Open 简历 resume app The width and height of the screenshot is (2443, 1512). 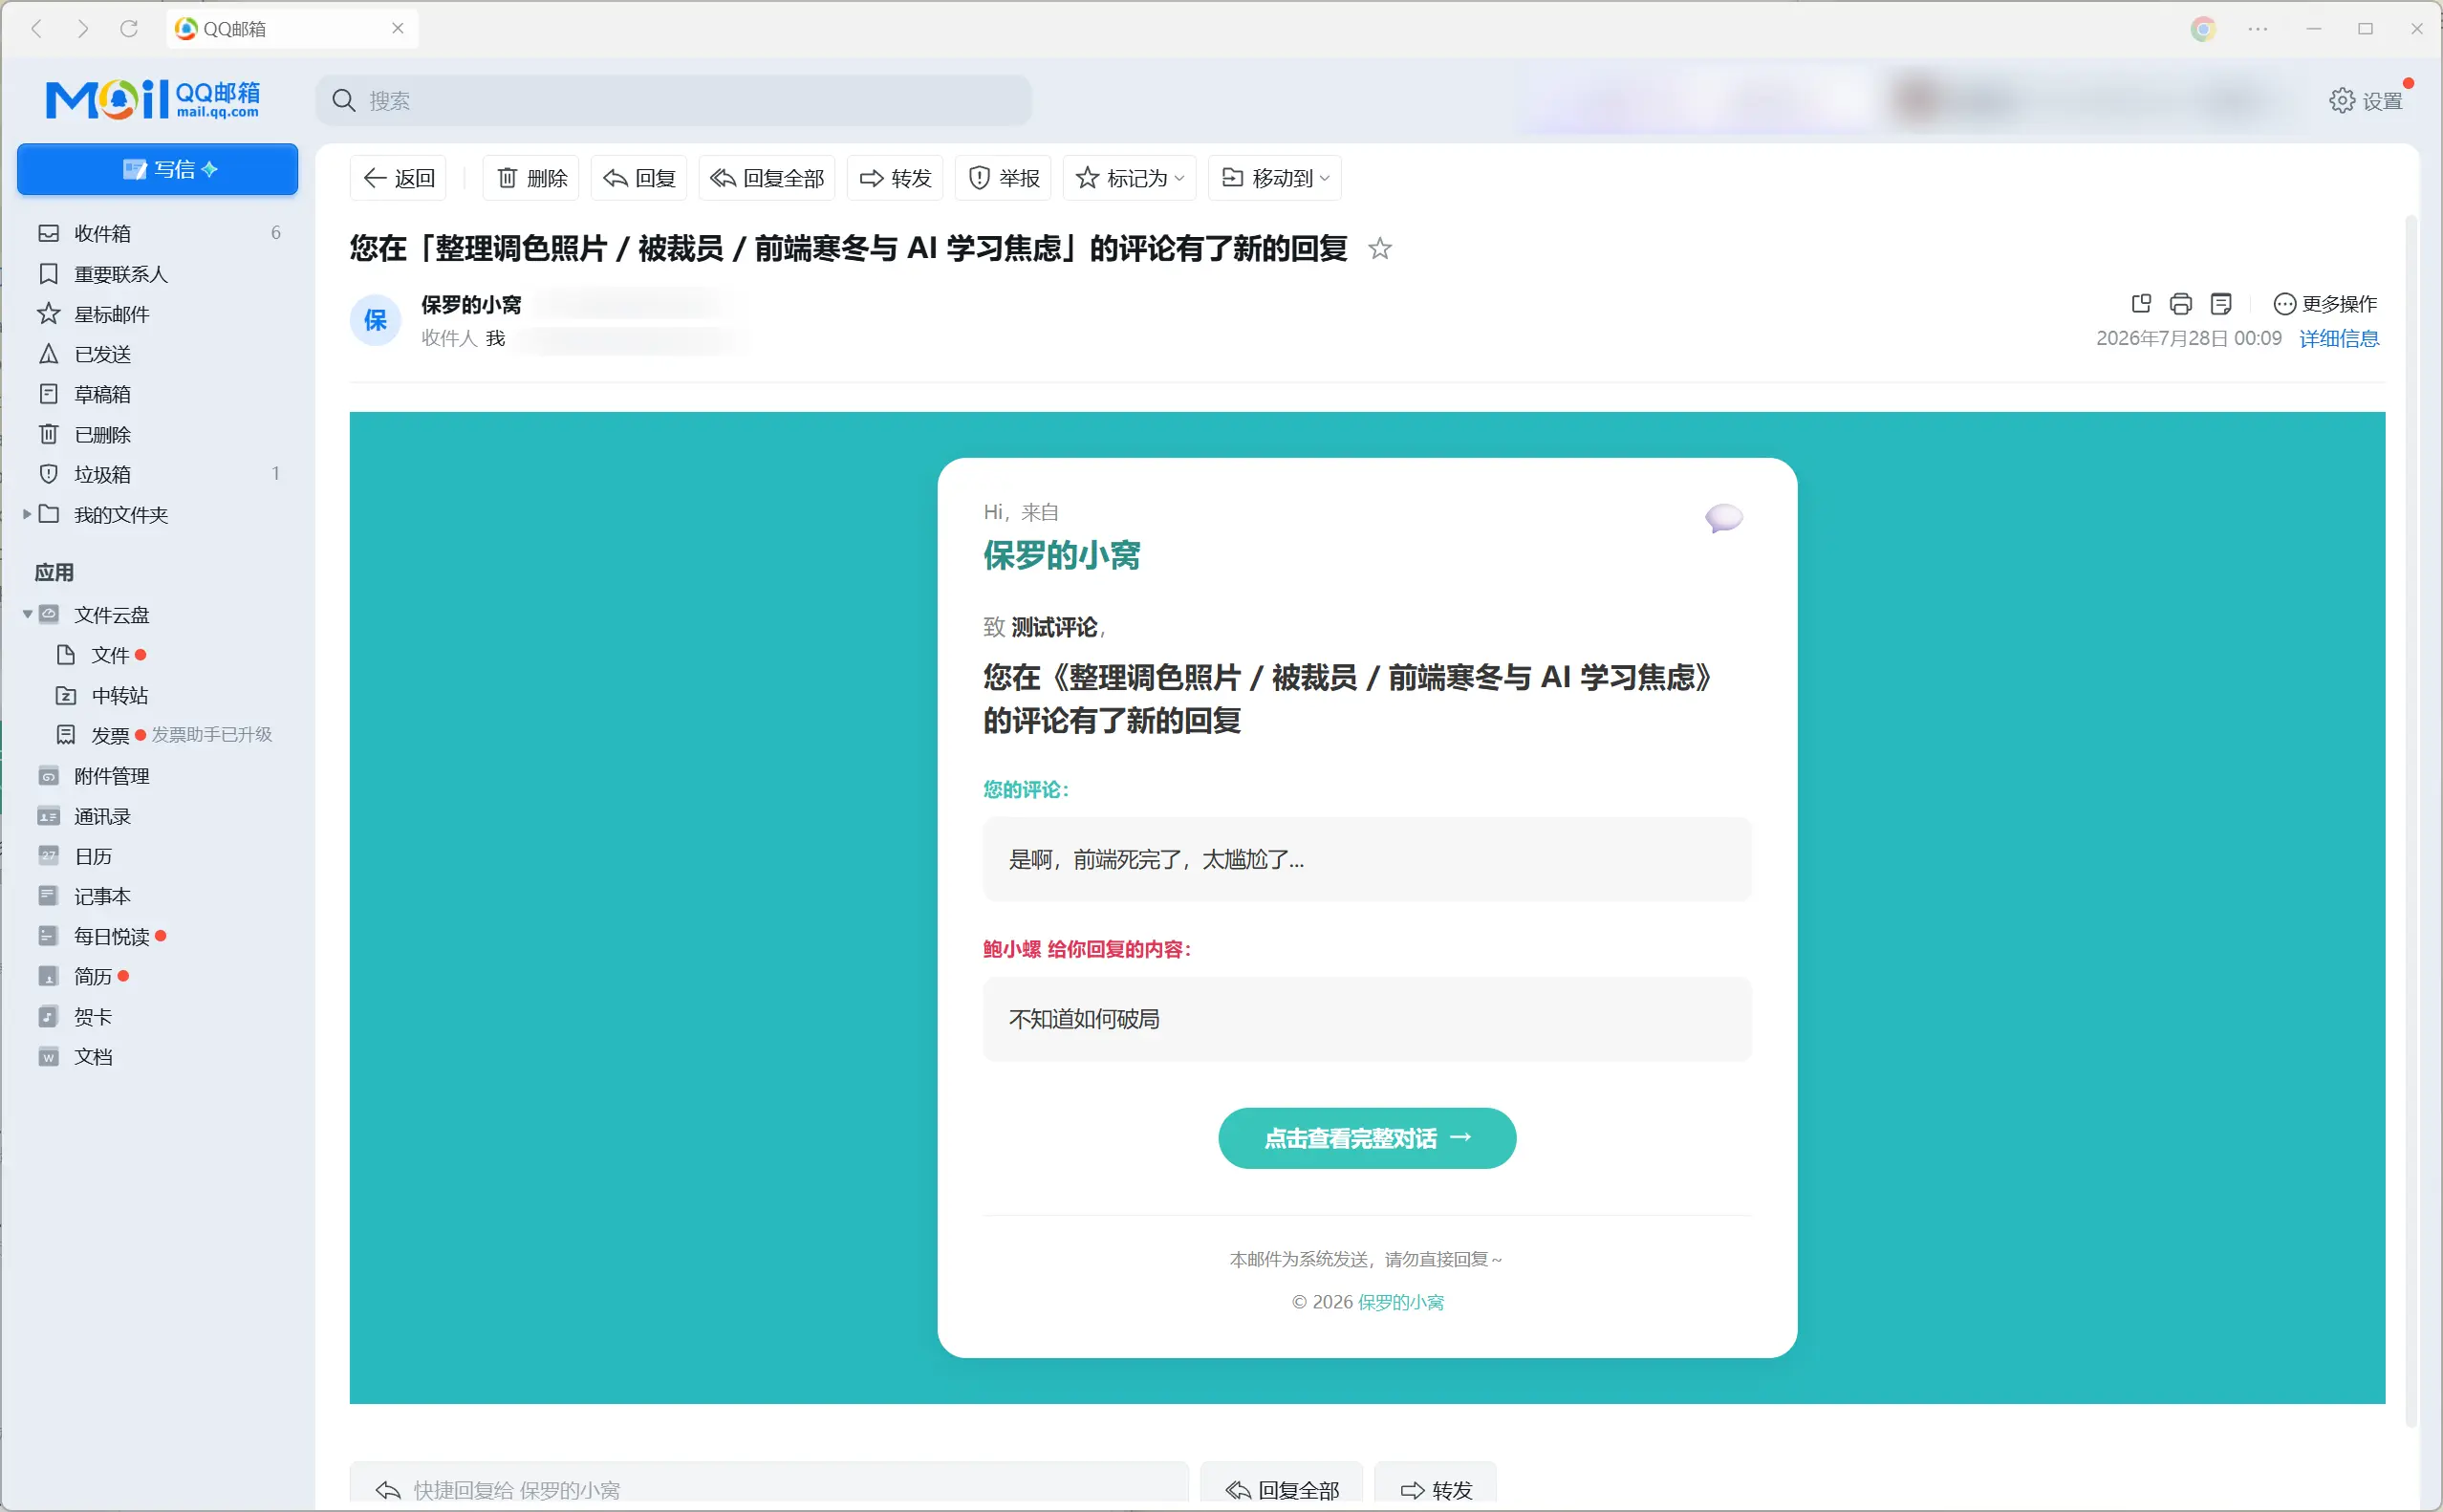(x=93, y=976)
